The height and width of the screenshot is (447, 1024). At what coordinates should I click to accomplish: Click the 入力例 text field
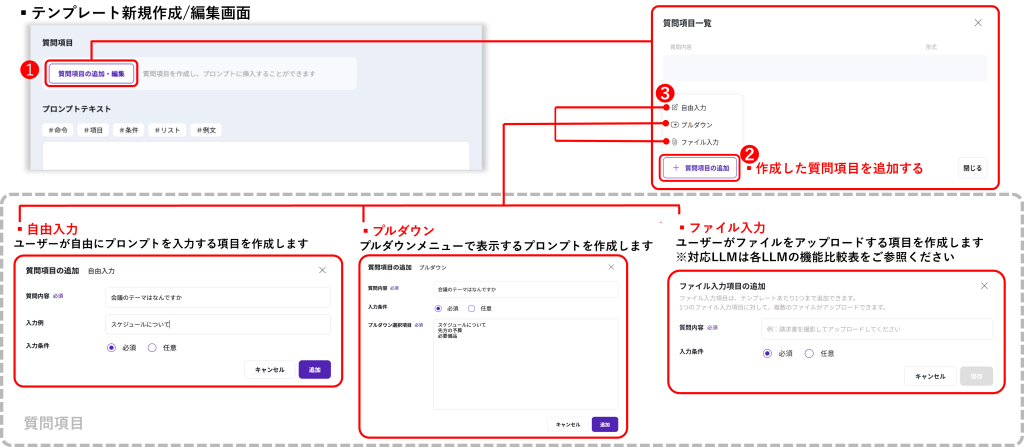pos(217,324)
